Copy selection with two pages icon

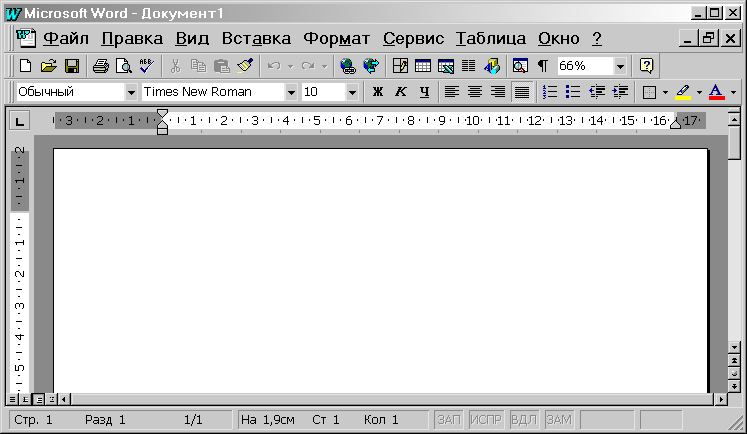198,66
